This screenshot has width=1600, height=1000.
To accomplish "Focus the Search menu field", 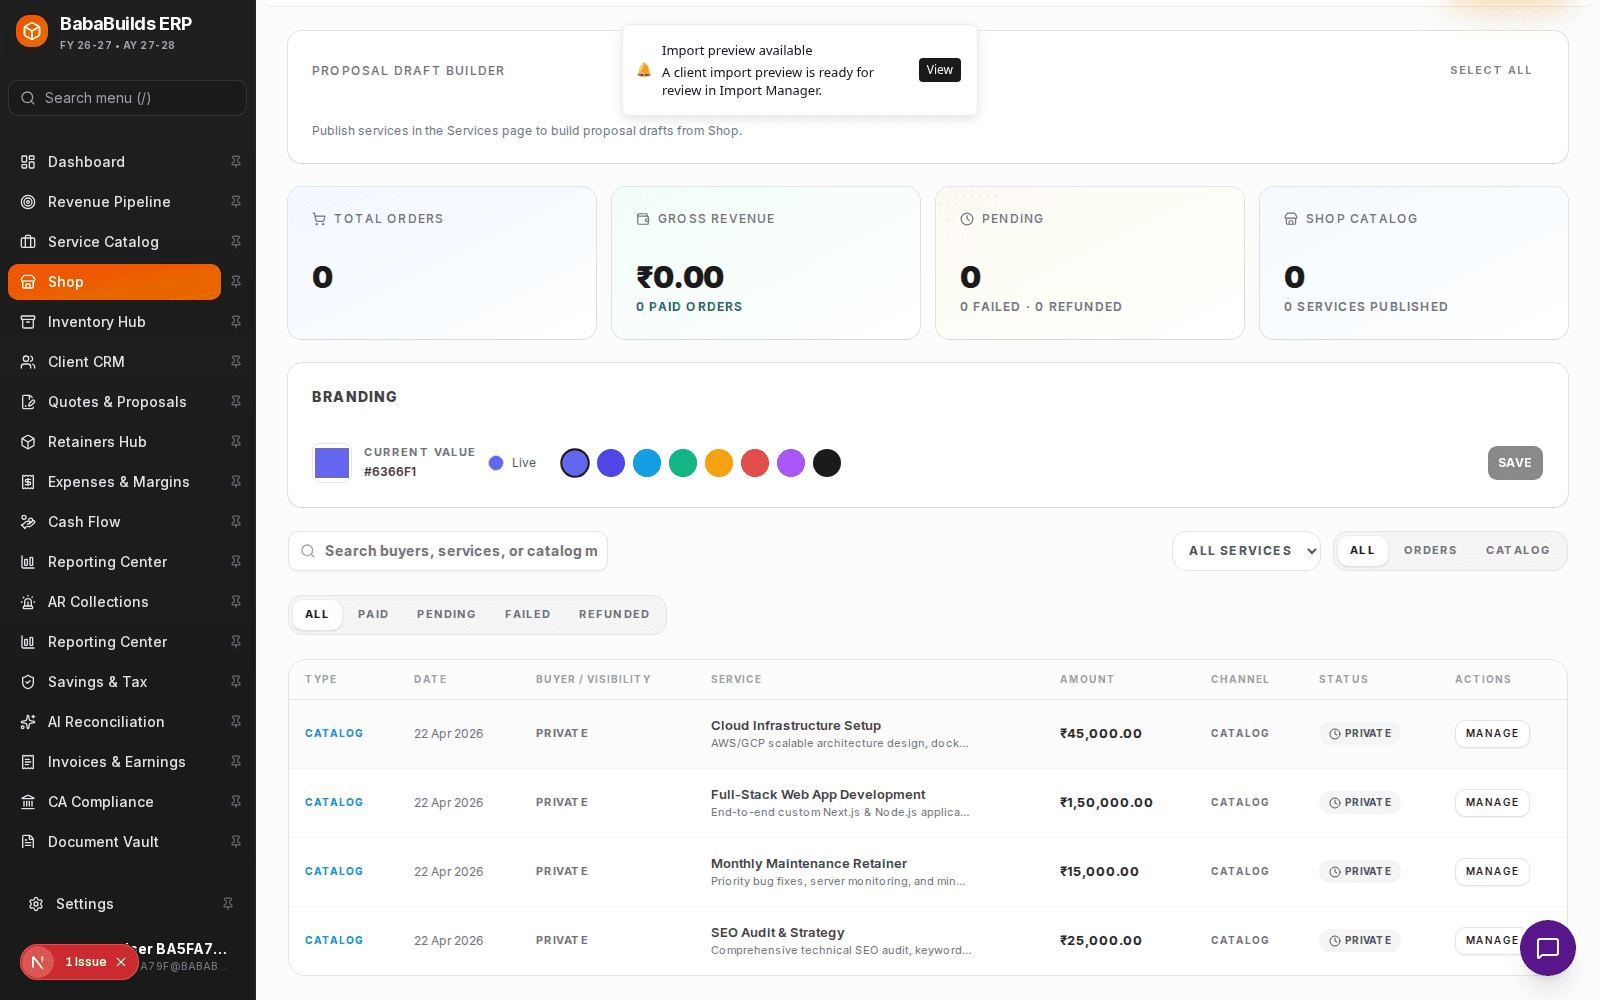I will (128, 98).
